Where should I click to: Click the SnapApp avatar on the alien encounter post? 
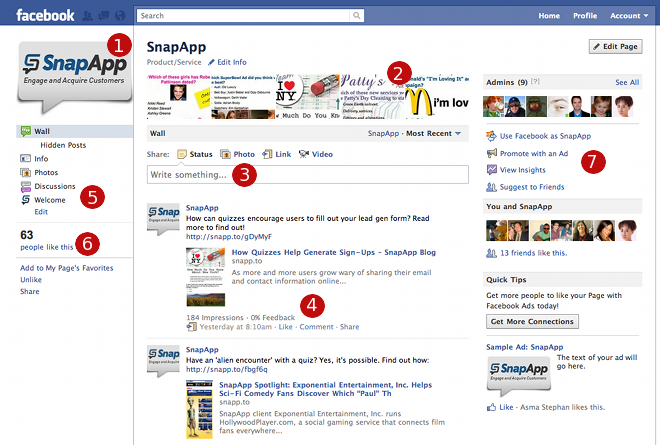163,361
